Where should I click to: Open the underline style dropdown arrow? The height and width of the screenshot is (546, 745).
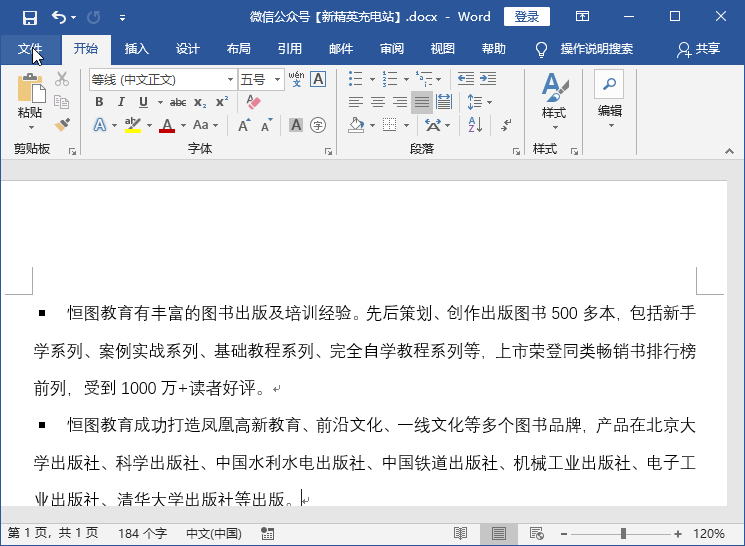point(160,102)
